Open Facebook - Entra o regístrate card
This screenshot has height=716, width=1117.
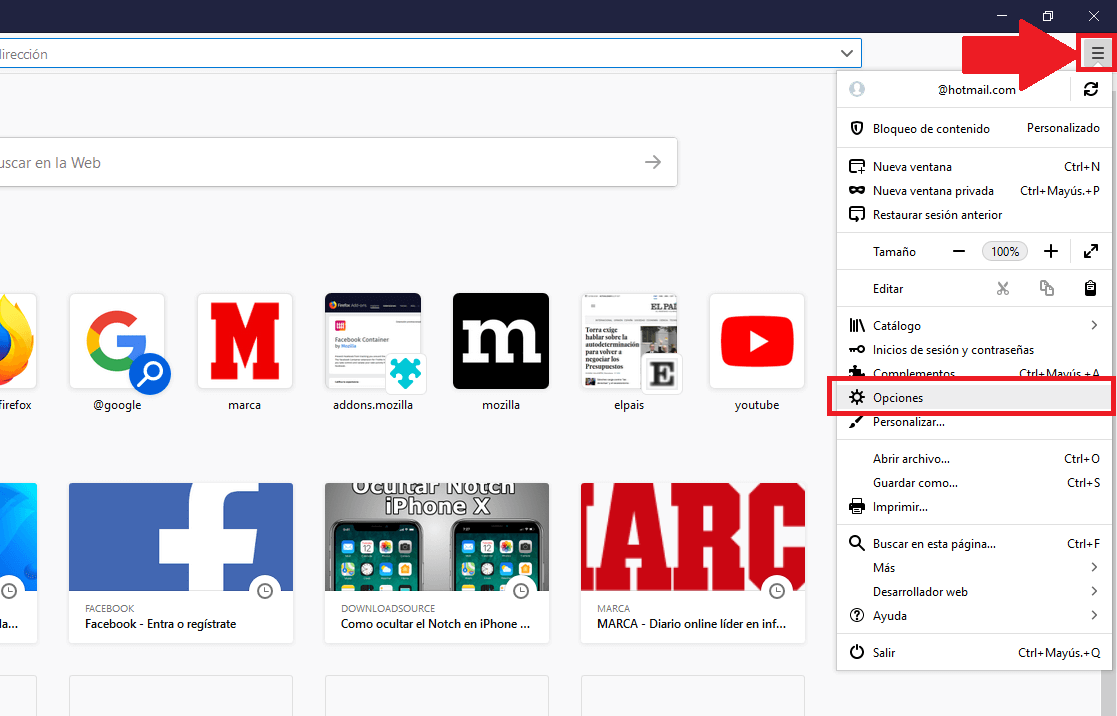coord(181,563)
